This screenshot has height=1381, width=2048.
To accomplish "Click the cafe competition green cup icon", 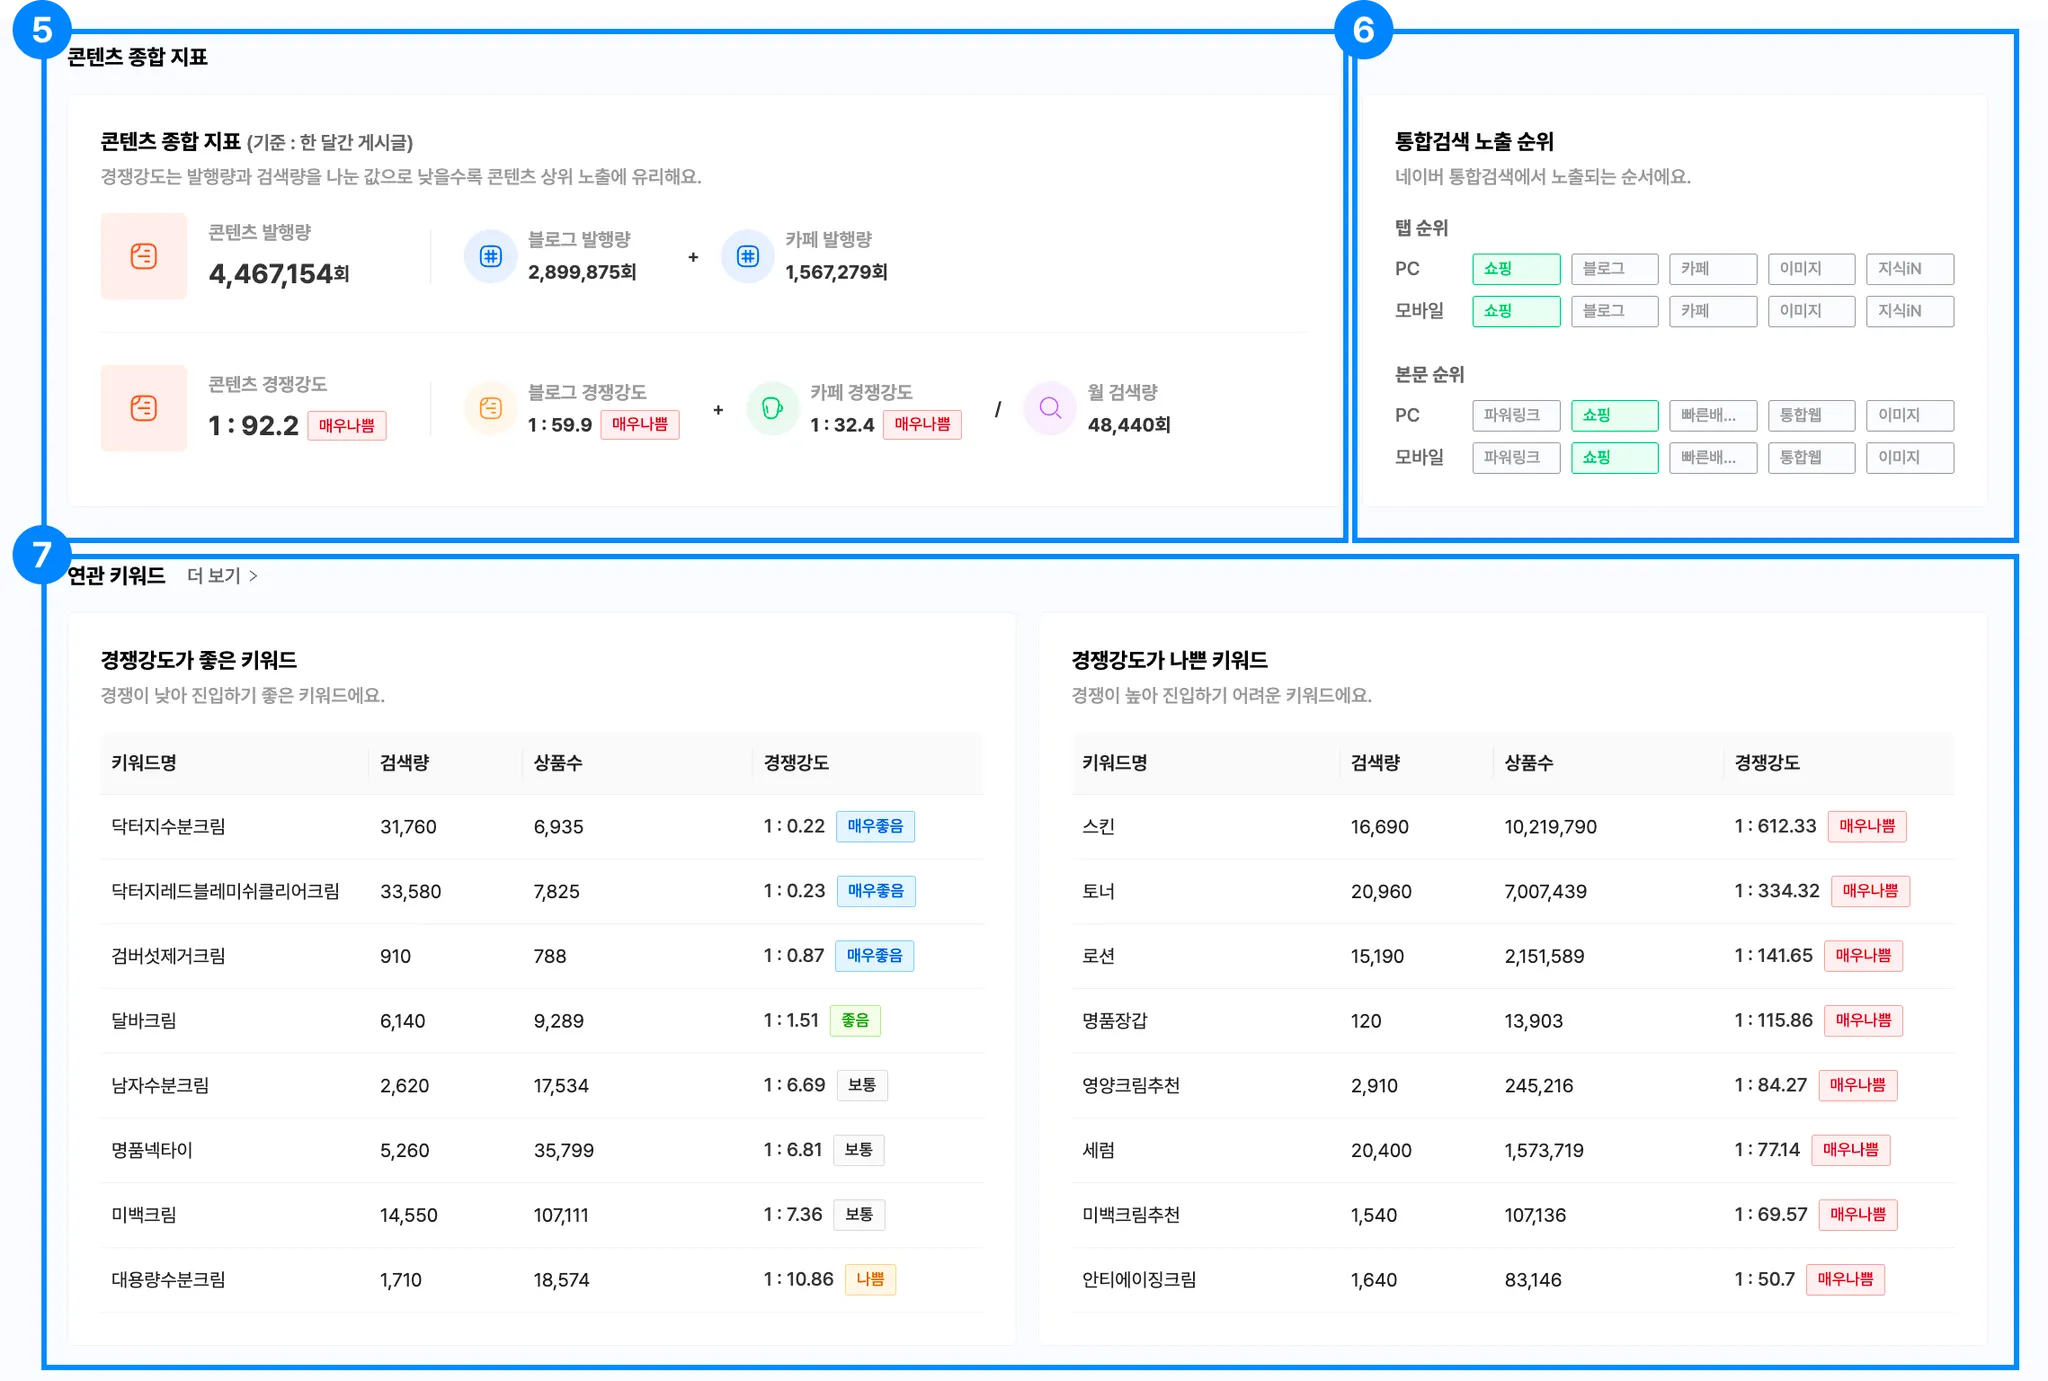I will (772, 408).
